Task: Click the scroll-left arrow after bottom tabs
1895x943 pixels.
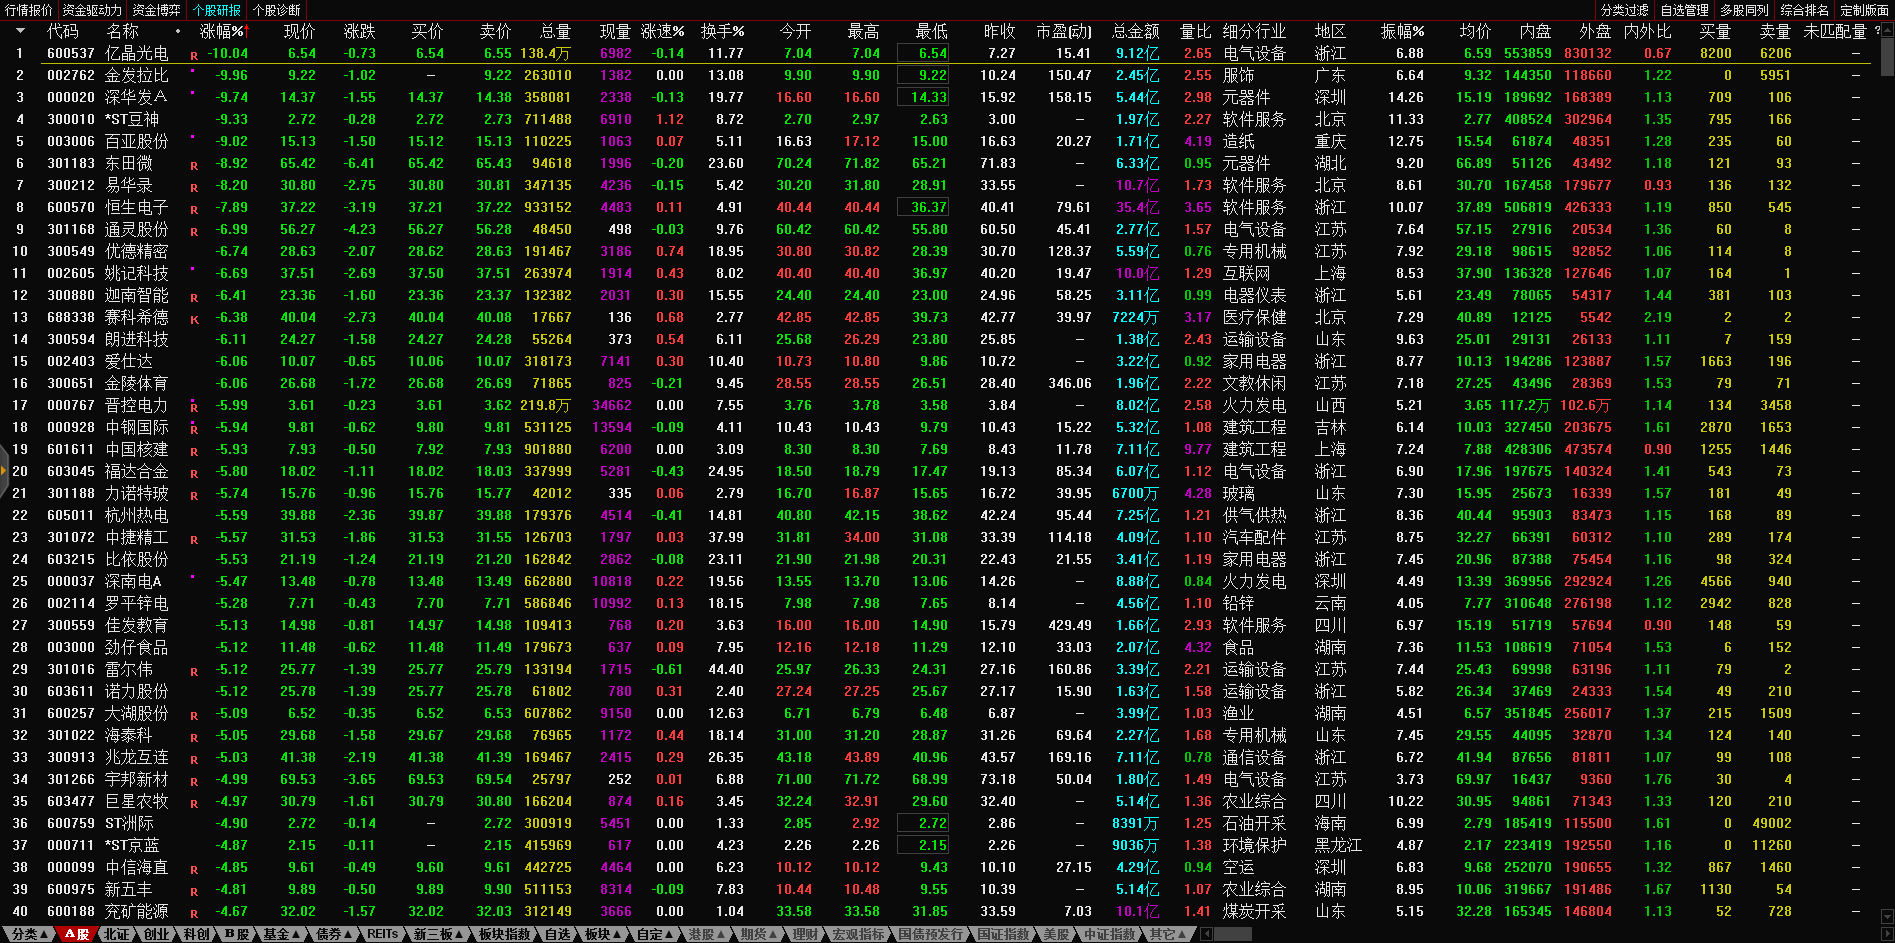Action: click(1206, 934)
